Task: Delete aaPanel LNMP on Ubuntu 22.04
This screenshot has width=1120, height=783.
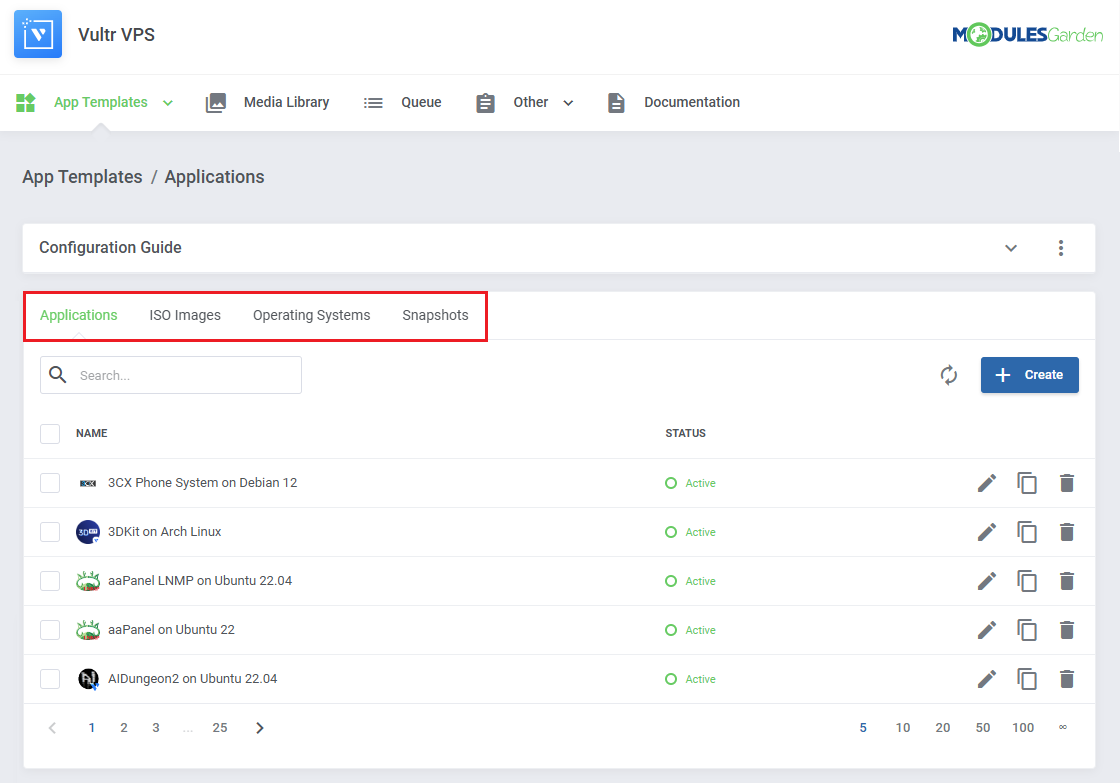Action: coord(1066,581)
